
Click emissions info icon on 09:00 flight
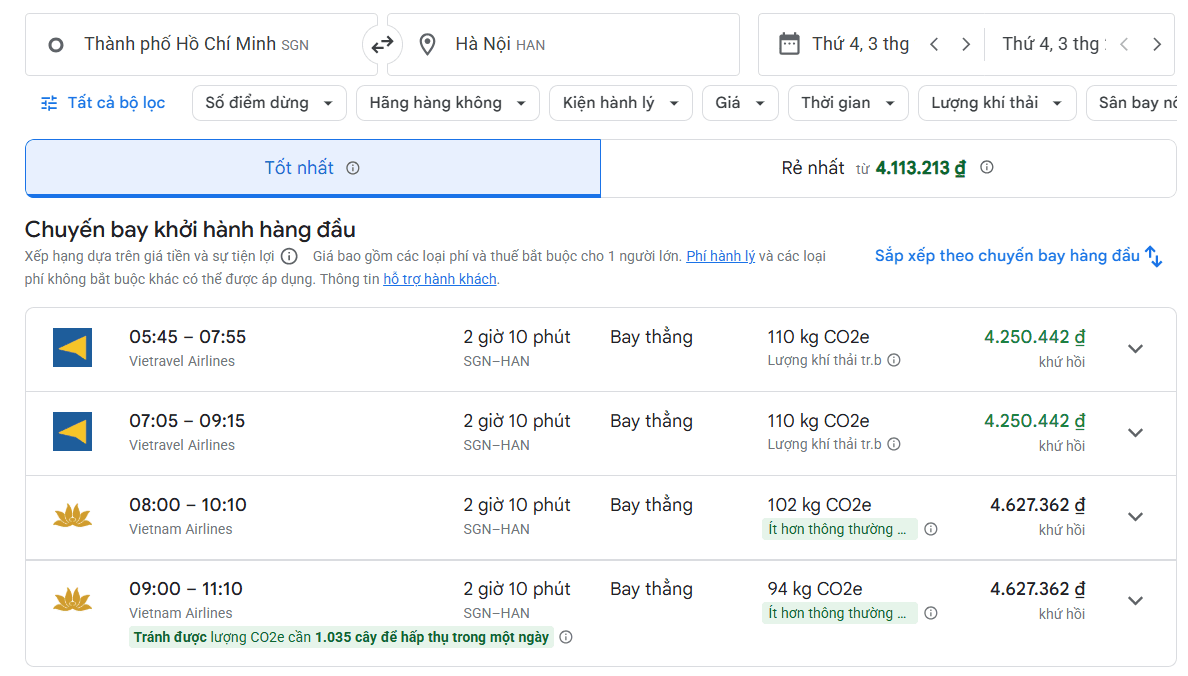931,613
